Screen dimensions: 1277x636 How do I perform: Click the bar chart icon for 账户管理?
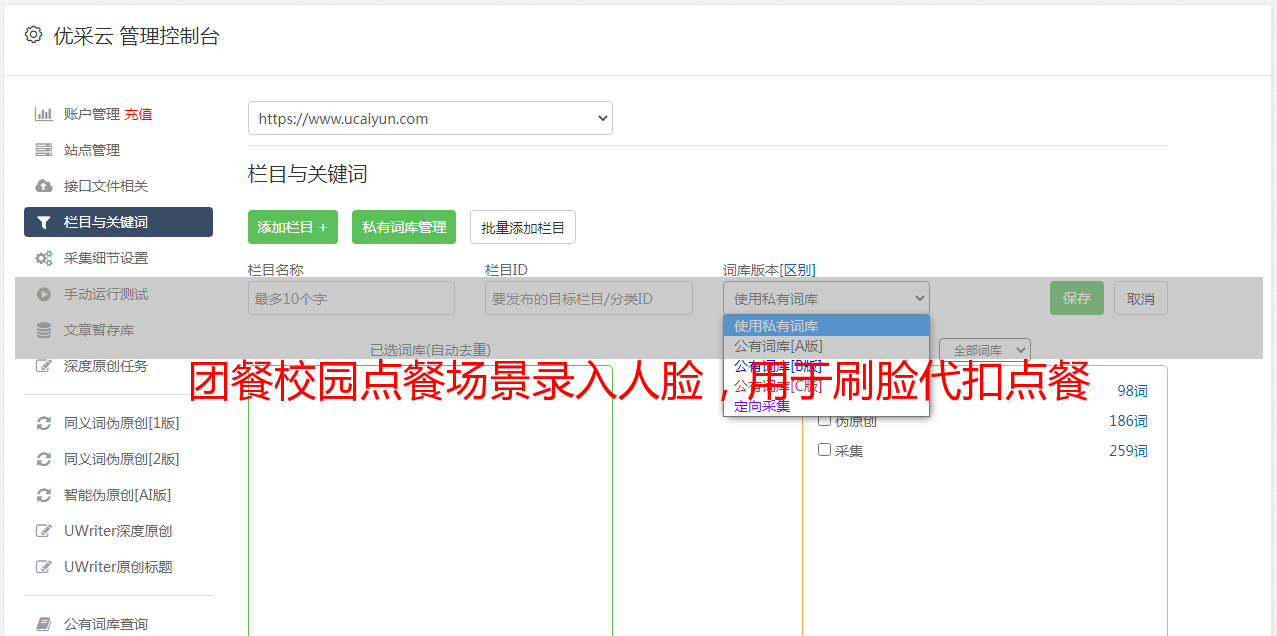coord(43,114)
